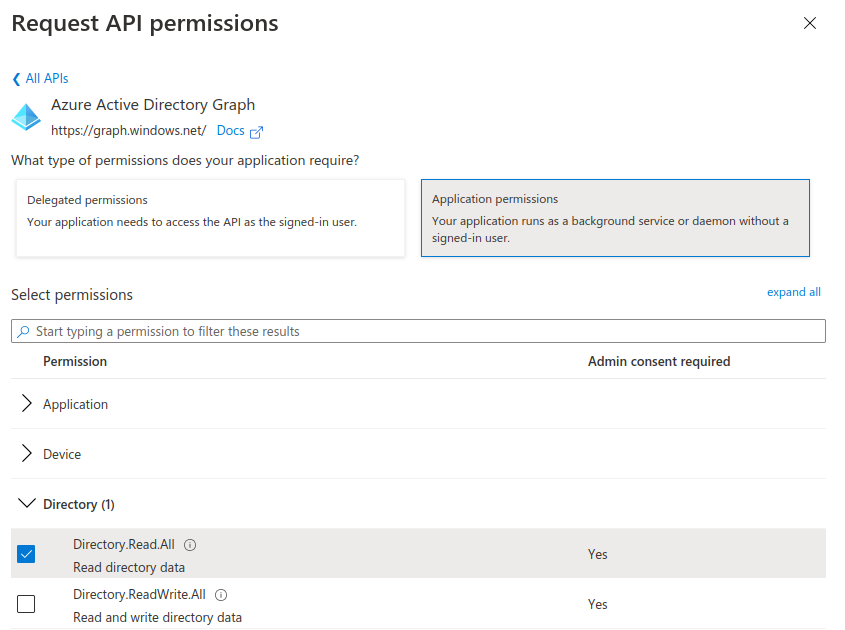Screen dimensions: 845x630
Task: Click info icon next to Directory.Read.All
Action: pyautogui.click(x=190, y=545)
